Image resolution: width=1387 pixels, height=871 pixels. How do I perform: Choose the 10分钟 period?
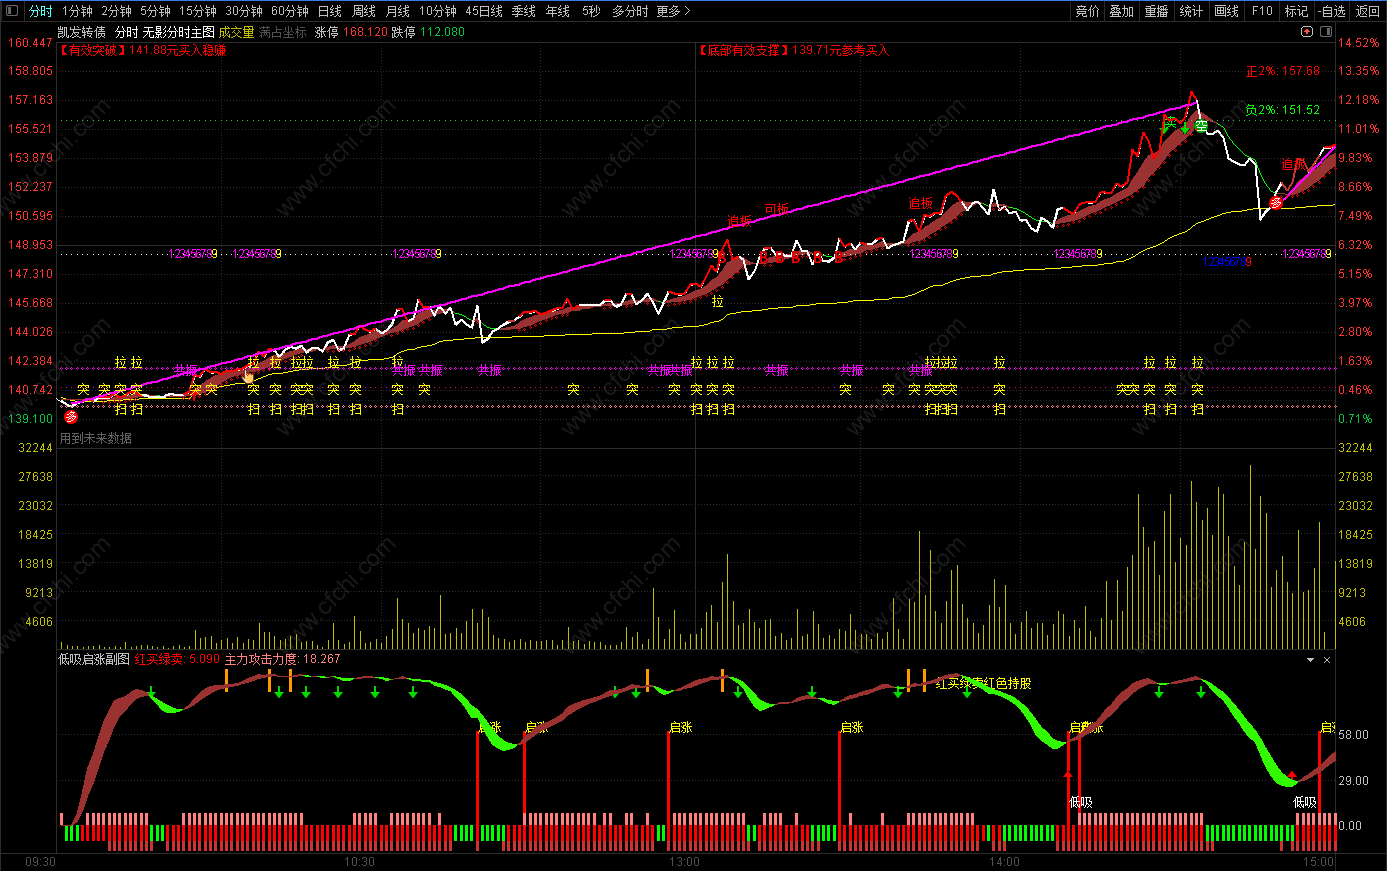438,11
